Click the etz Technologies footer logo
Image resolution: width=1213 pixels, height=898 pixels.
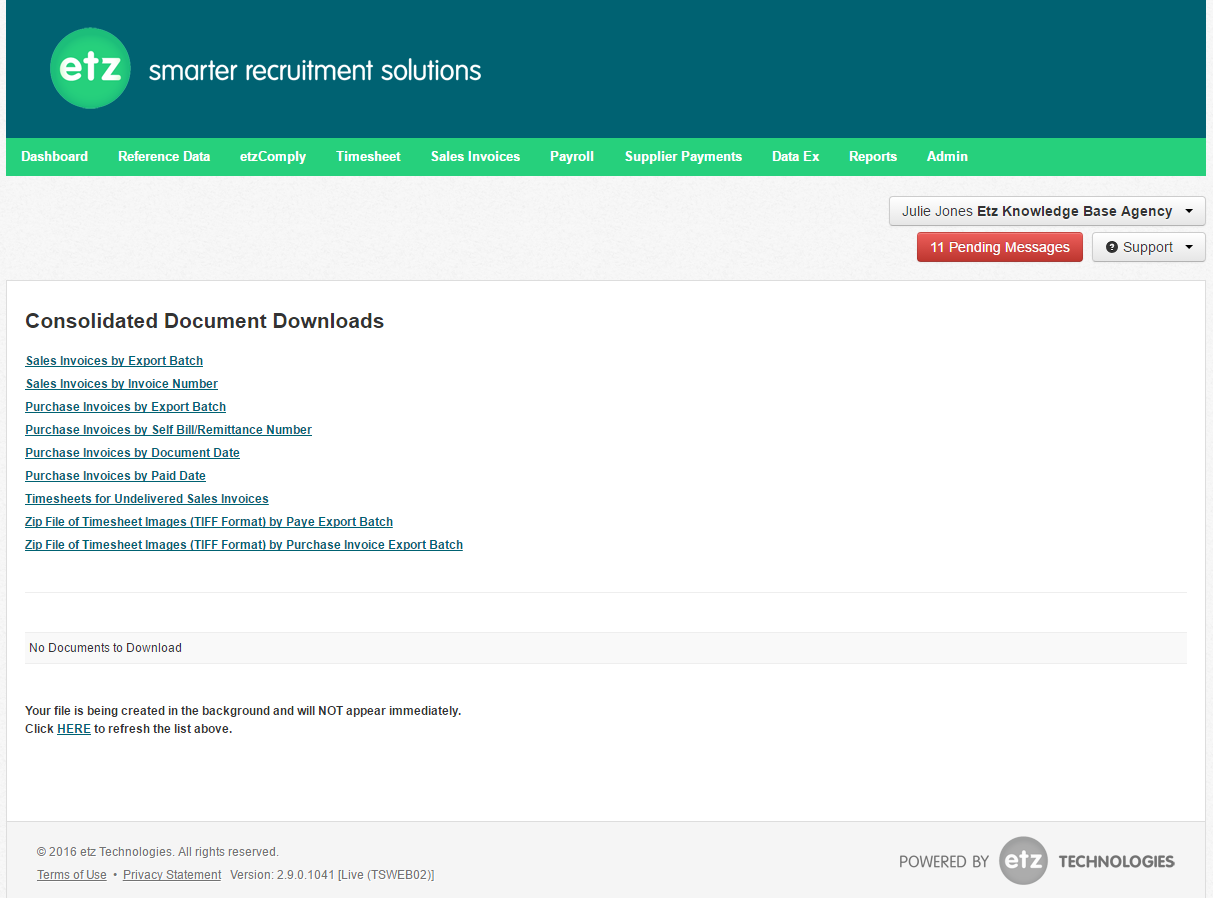[1037, 861]
